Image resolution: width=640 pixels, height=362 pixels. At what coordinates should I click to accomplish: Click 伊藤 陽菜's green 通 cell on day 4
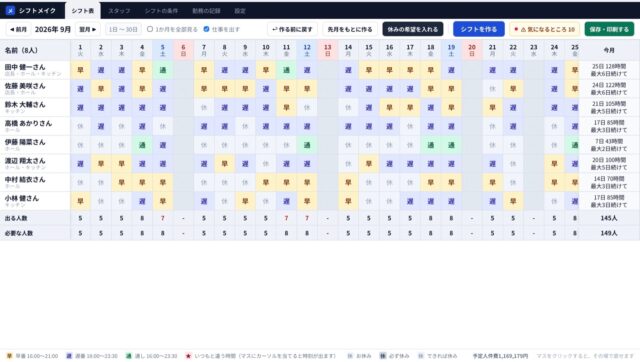[142, 145]
